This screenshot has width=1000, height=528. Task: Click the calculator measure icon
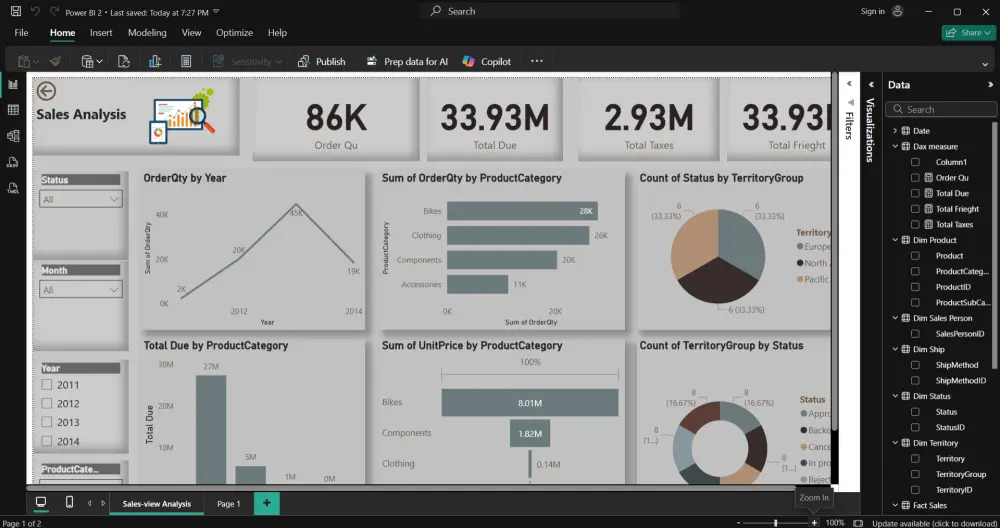click(x=186, y=61)
